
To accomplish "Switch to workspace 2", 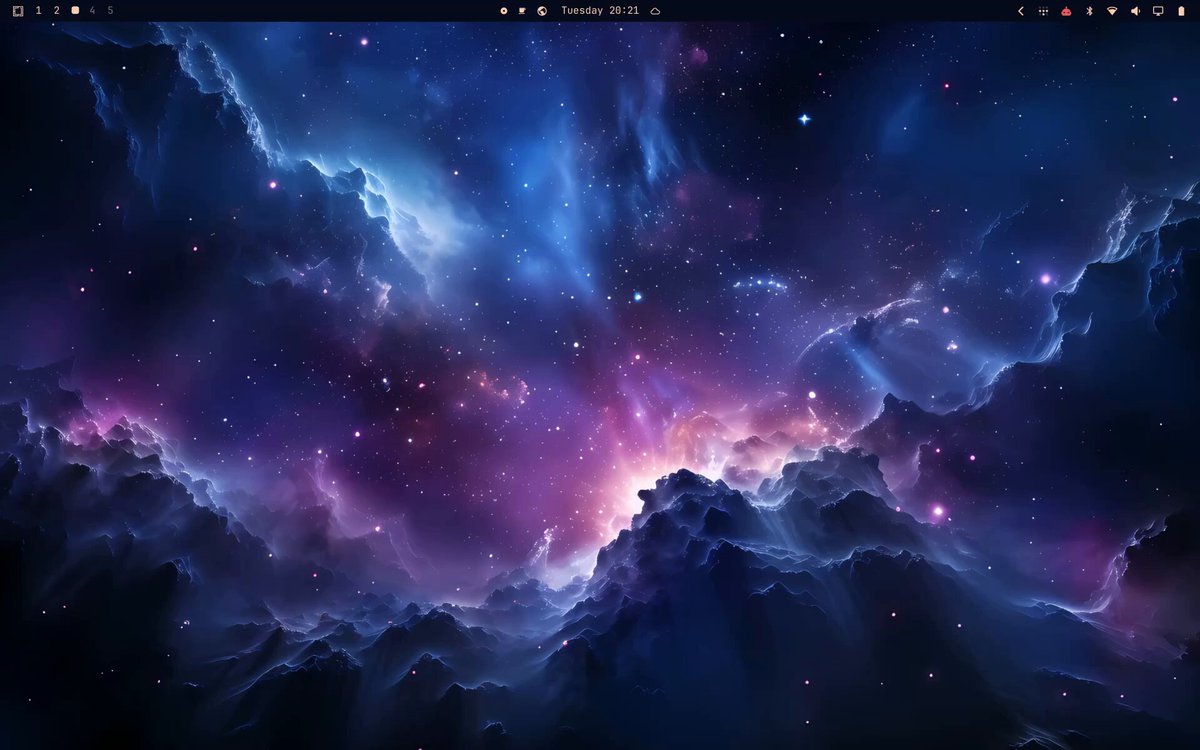I will (57, 11).
